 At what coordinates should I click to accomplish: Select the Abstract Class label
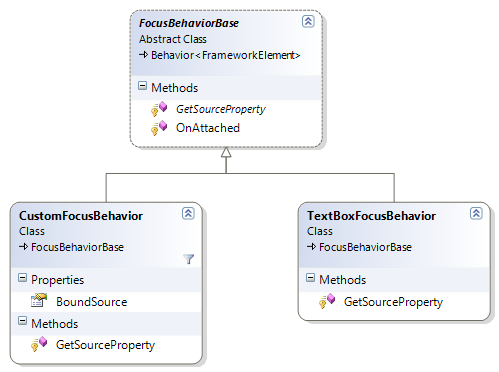click(173, 39)
